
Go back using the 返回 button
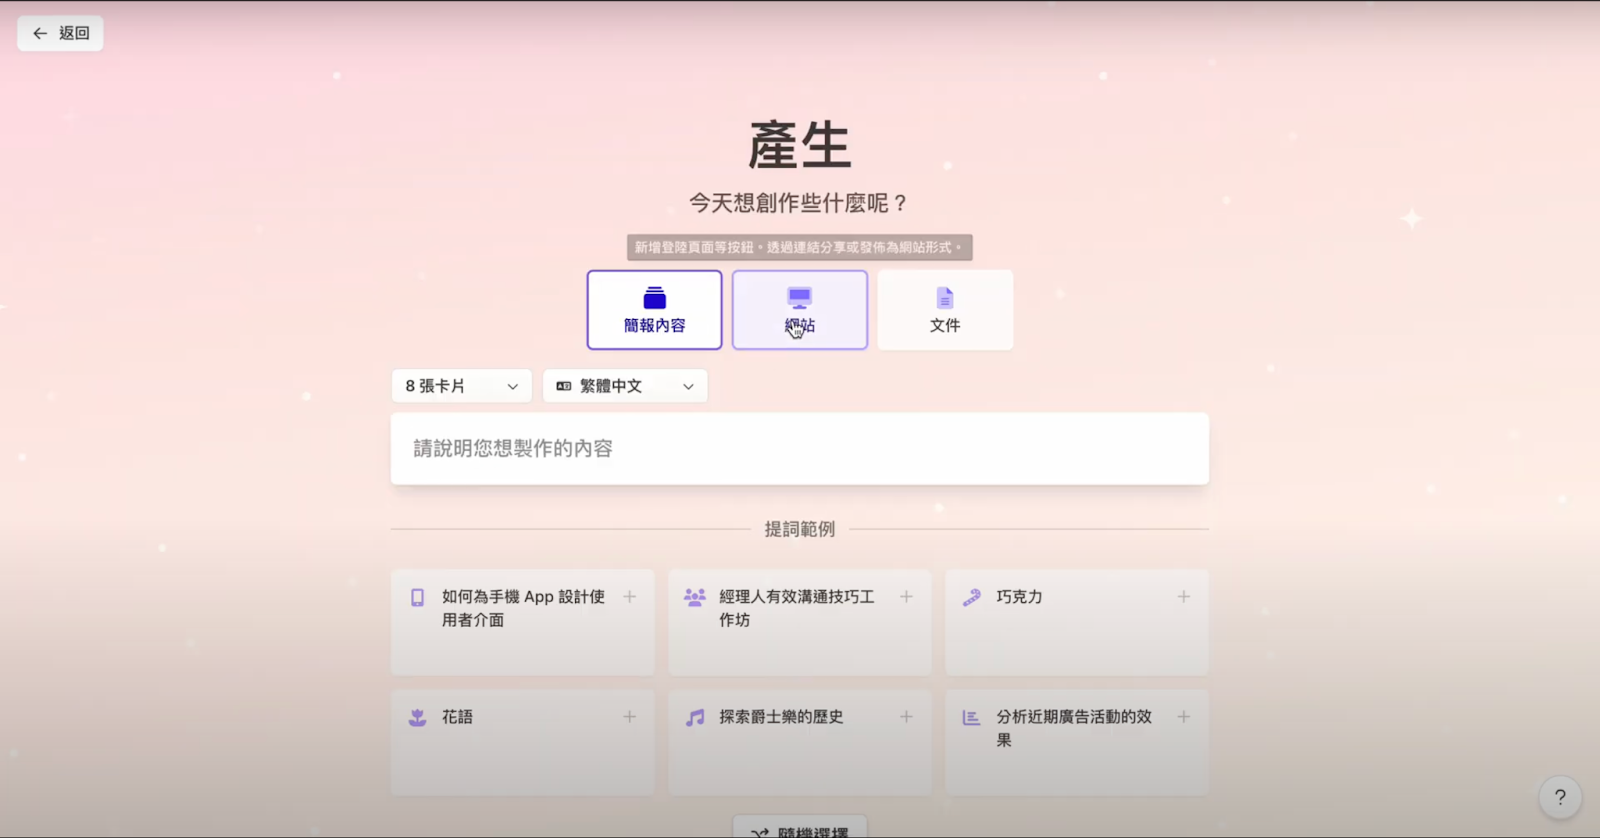[60, 33]
